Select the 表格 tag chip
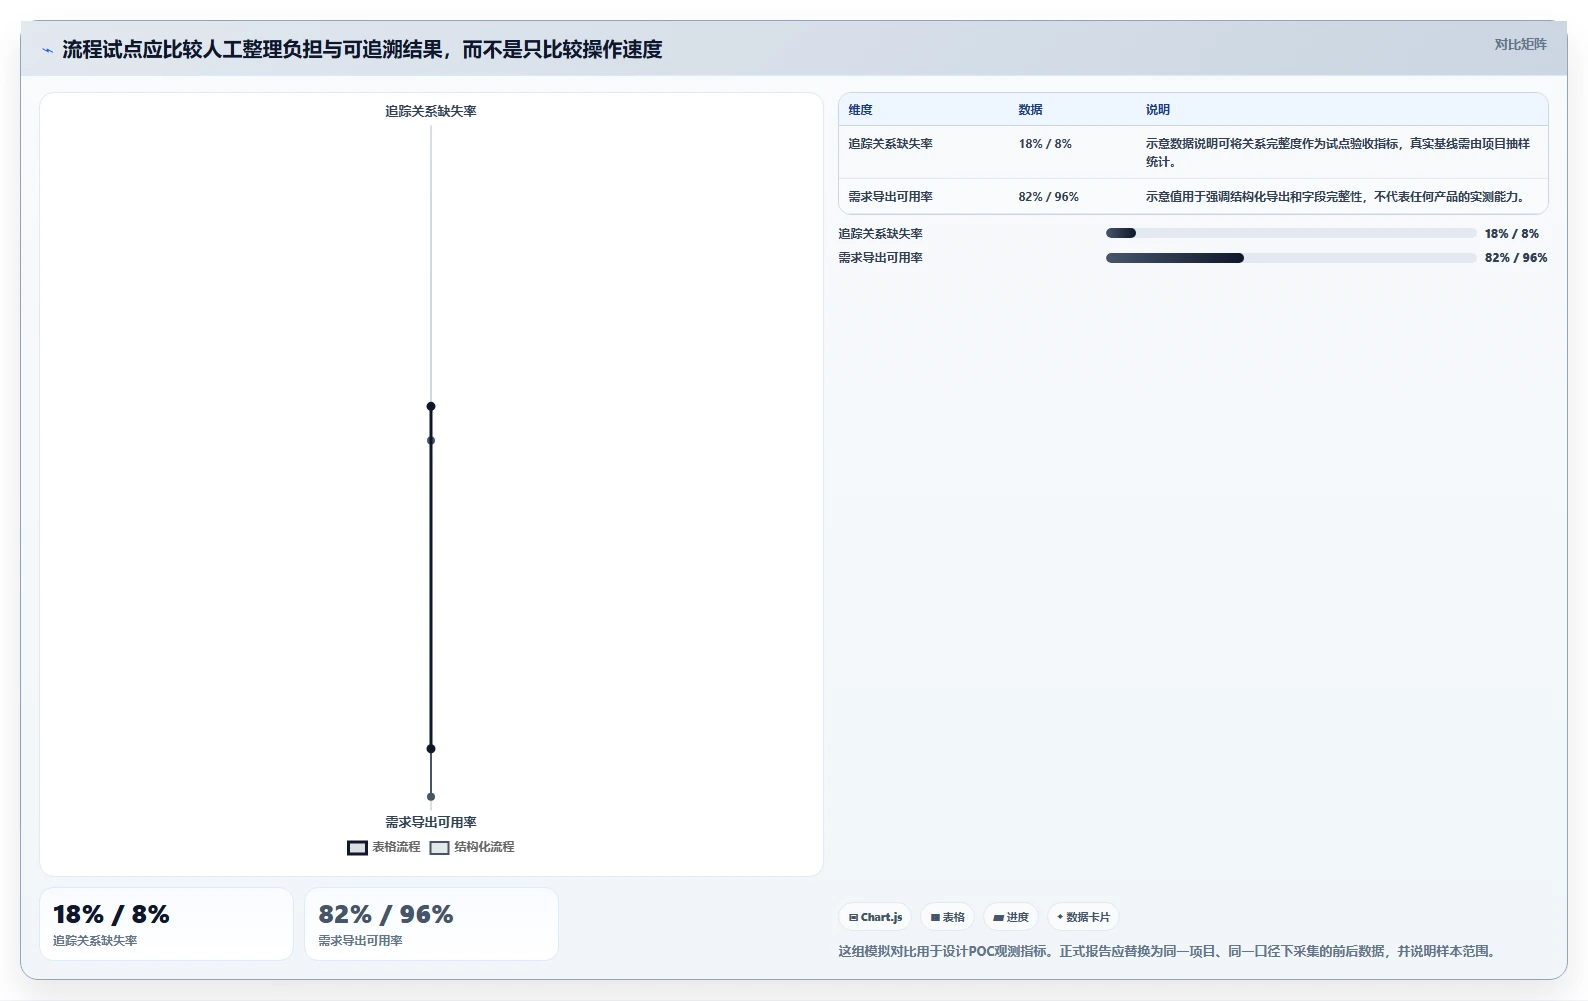The width and height of the screenshot is (1588, 1001). [x=947, y=917]
